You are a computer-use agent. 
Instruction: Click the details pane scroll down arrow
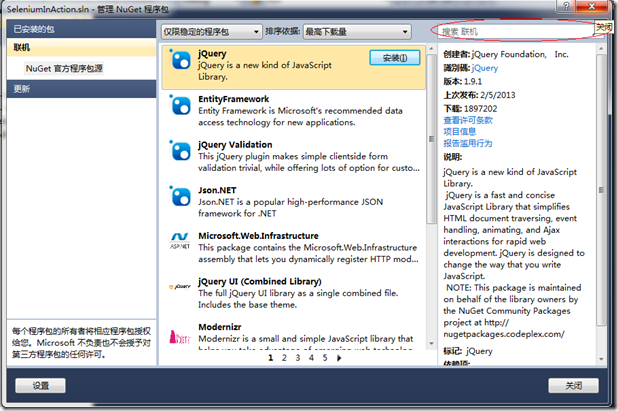tap(601, 359)
